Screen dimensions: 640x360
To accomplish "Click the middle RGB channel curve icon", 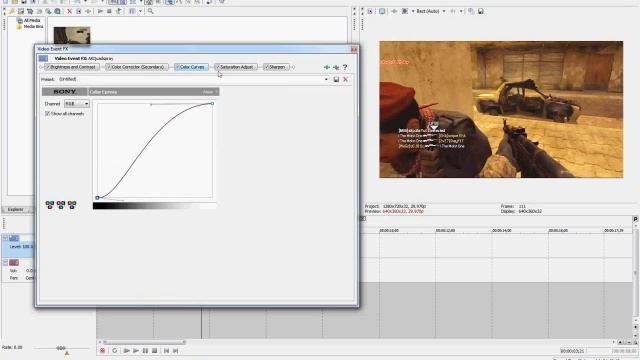I will tap(61, 204).
